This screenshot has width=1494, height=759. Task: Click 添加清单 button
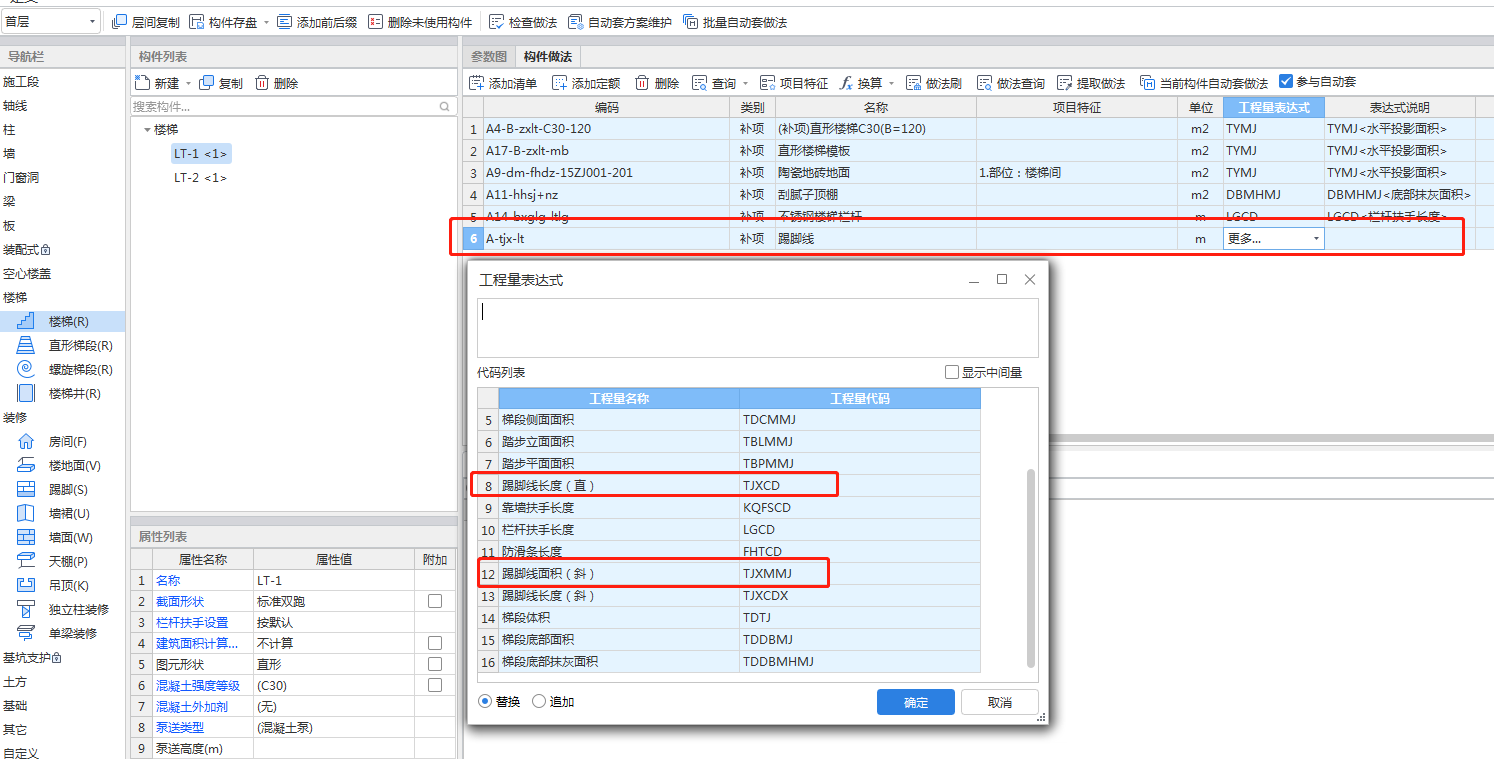(503, 83)
